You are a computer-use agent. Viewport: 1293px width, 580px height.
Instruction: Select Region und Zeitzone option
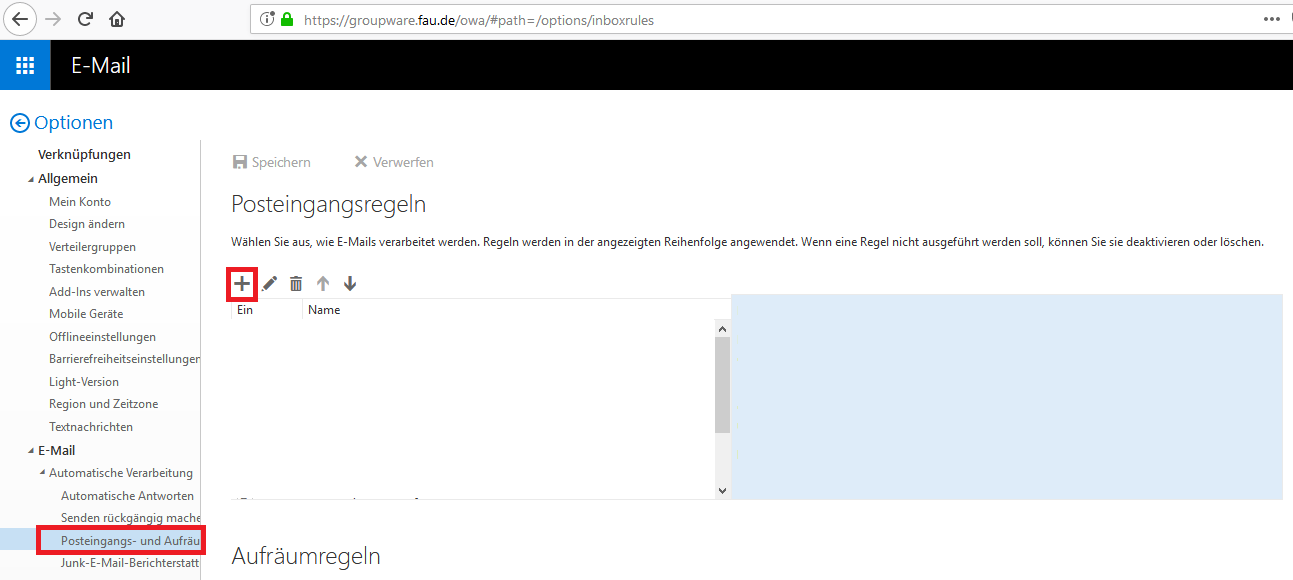tap(103, 404)
